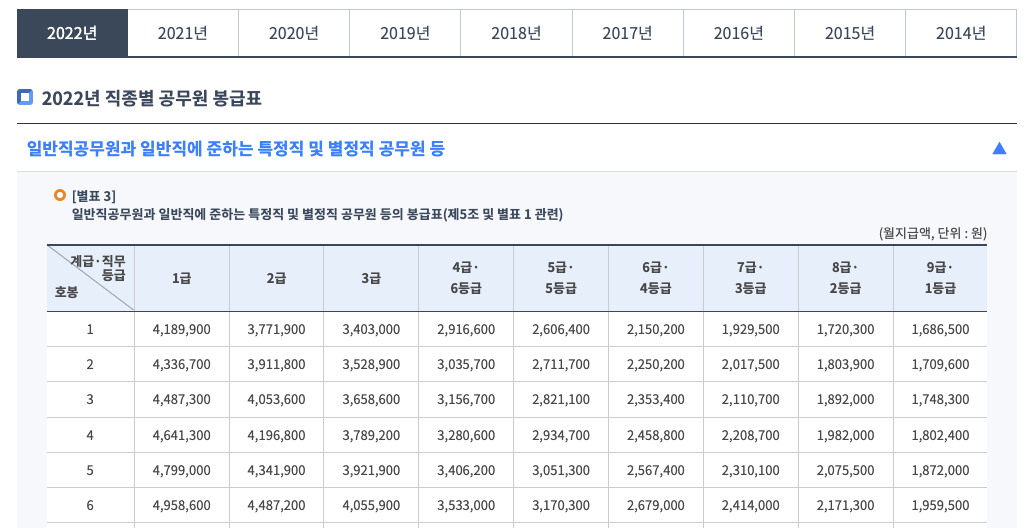Click the 3,280,600 cell
Viewport: 1034px width, 528px height.
(x=466, y=435)
